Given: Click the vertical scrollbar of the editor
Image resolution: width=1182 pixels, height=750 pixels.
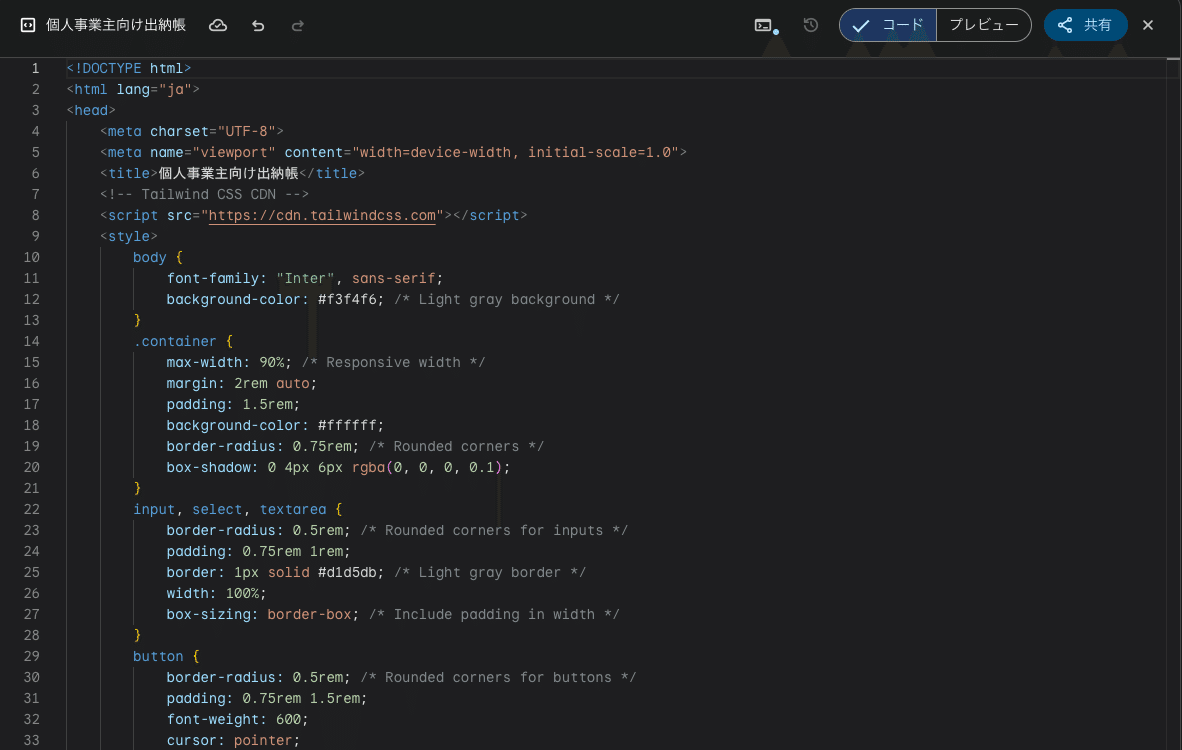Looking at the screenshot, I should 1173,403.
